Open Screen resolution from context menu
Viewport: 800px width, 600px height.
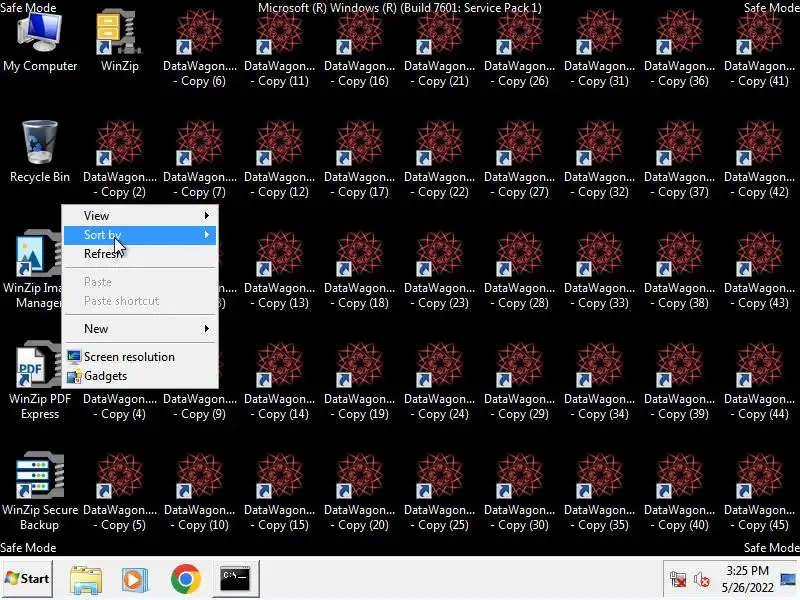tap(140, 357)
